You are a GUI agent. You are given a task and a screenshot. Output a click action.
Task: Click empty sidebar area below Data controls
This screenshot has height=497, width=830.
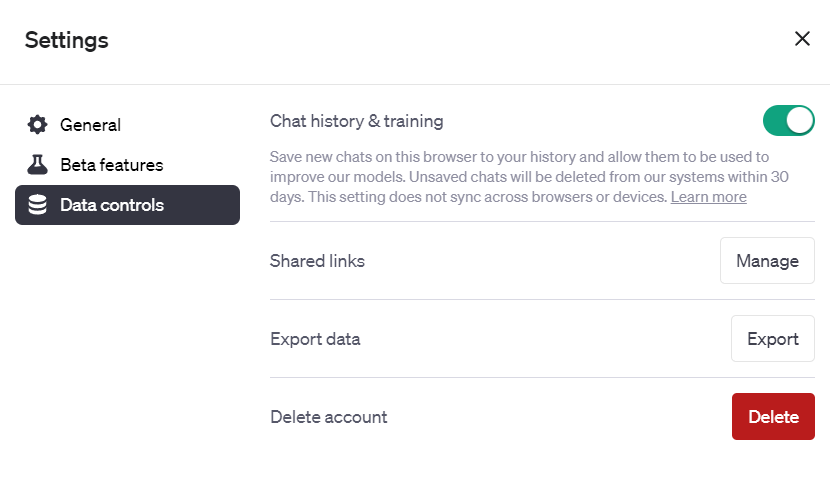point(127,340)
